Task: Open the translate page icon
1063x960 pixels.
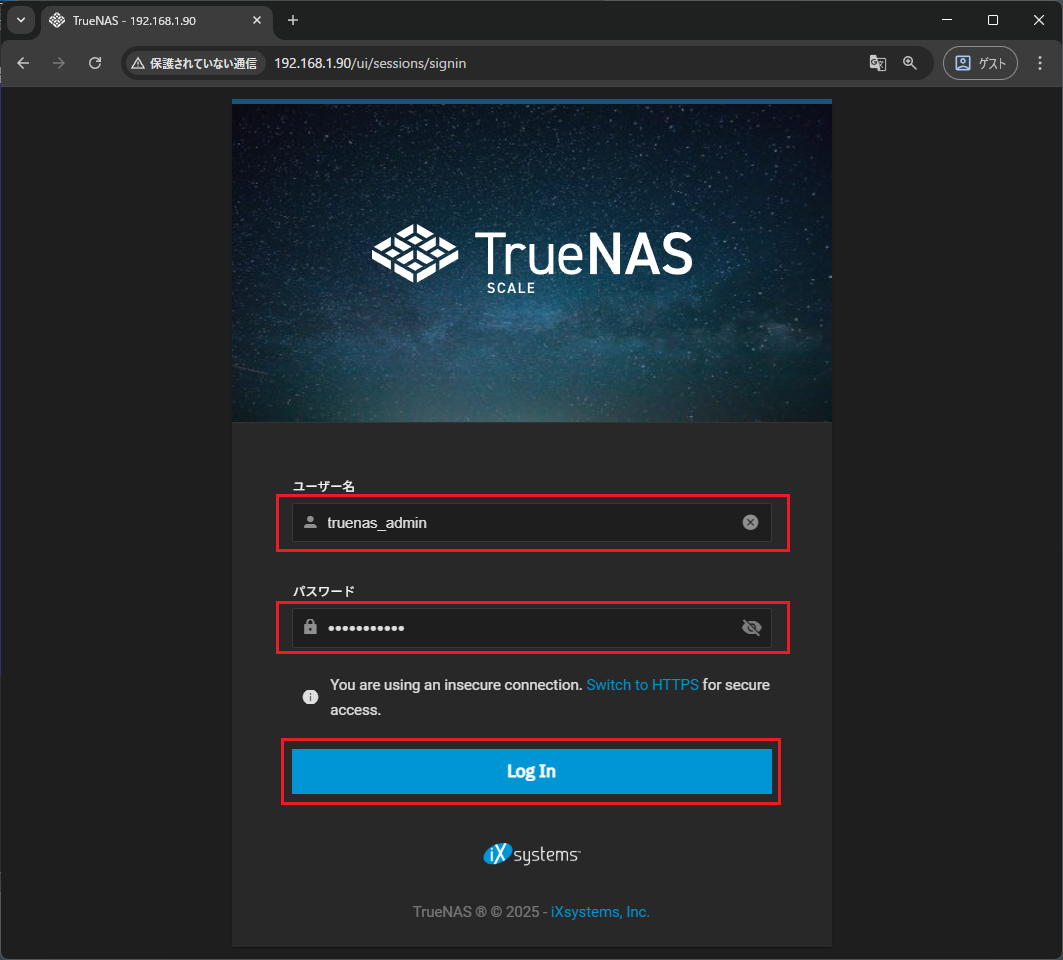Action: click(x=877, y=63)
